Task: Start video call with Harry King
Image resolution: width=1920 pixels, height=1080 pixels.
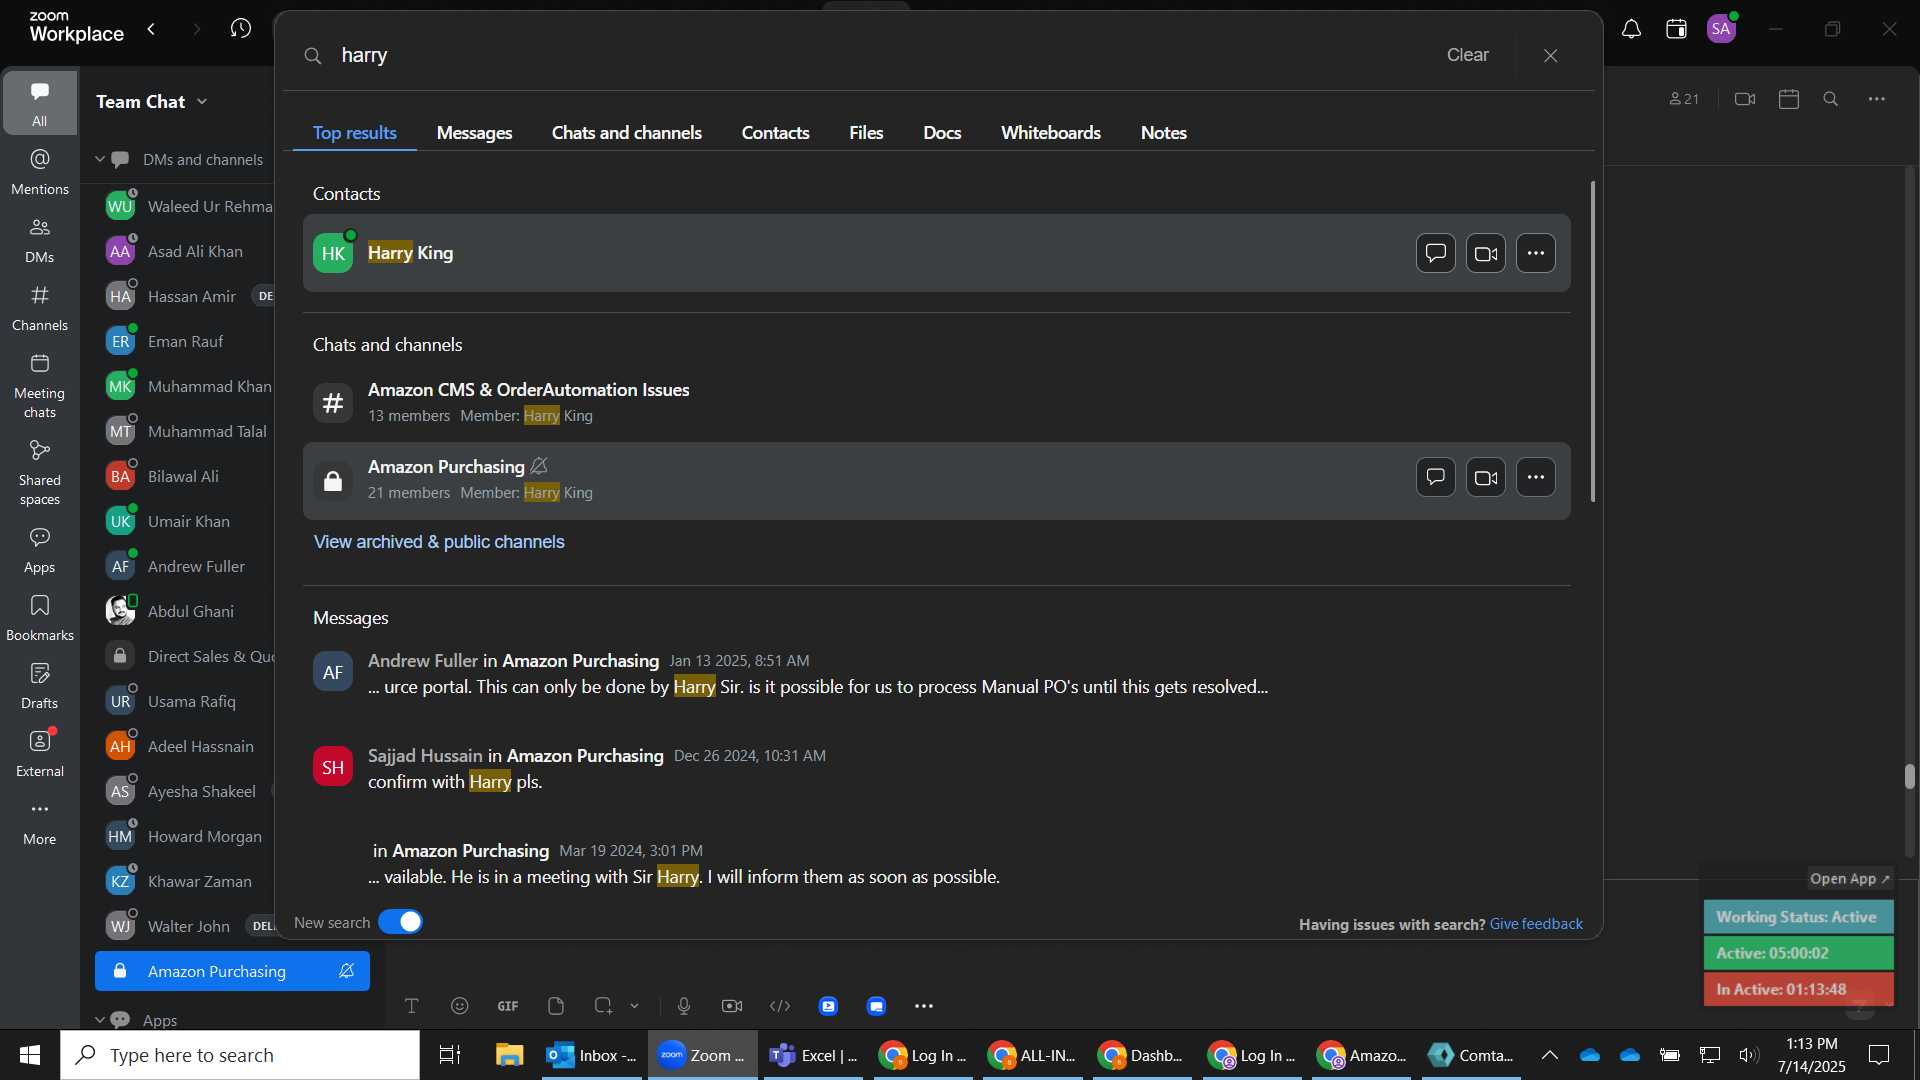Action: click(1485, 253)
